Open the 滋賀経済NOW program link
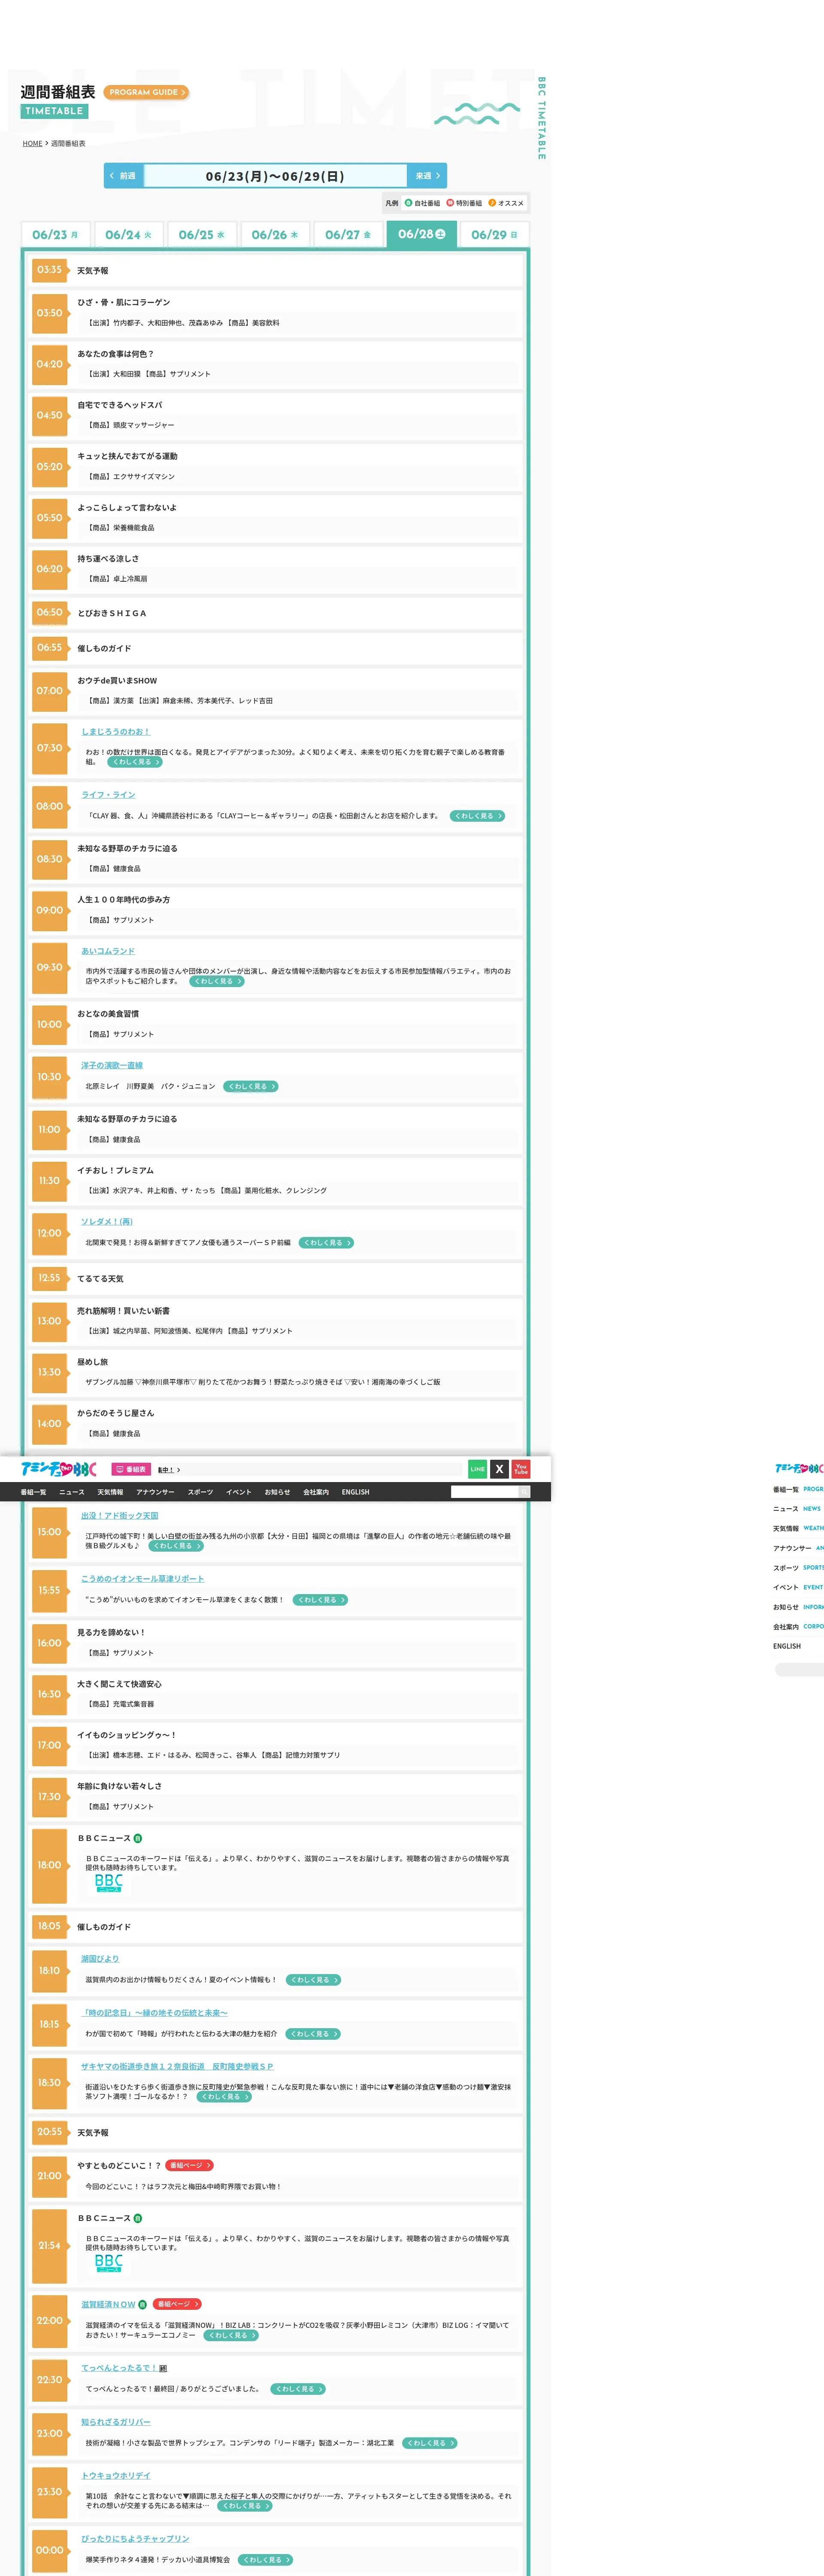824x2576 pixels. [108, 2304]
